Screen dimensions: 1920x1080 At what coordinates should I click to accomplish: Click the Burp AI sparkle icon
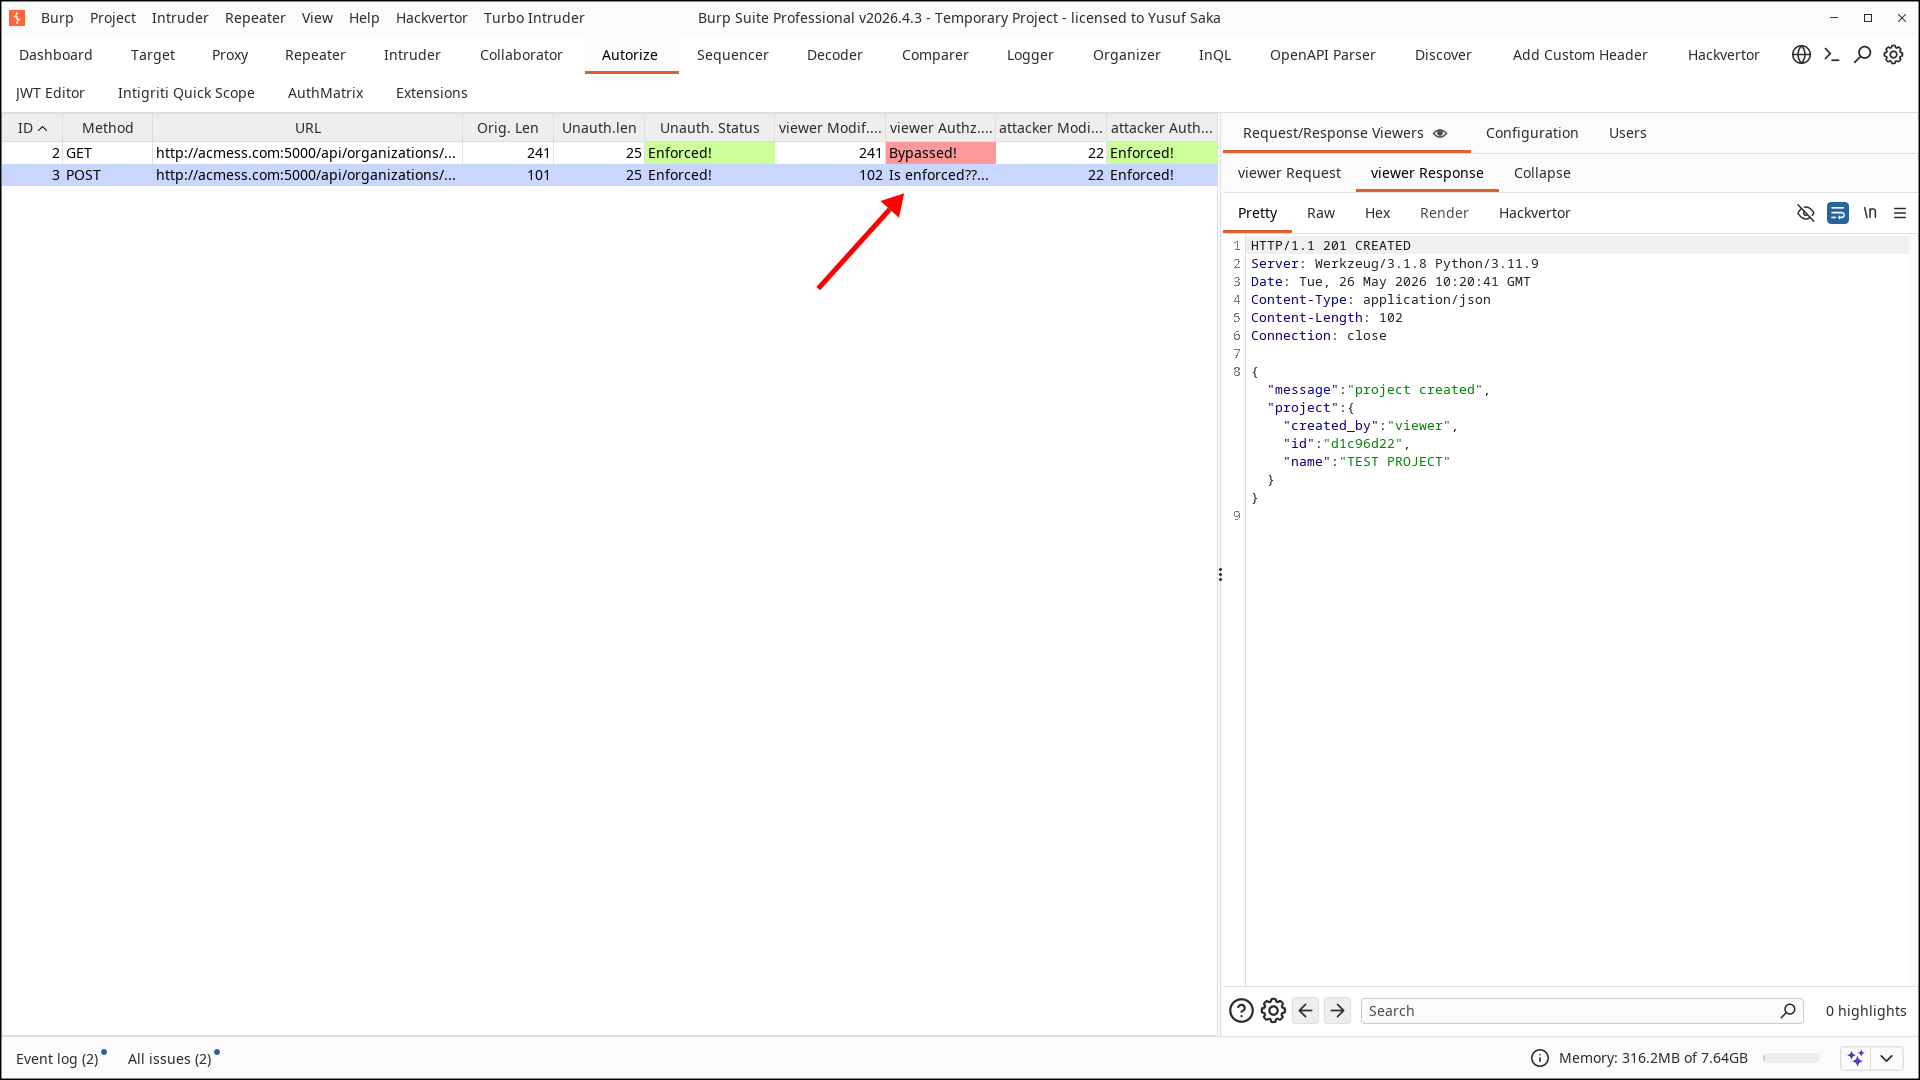1856,1058
